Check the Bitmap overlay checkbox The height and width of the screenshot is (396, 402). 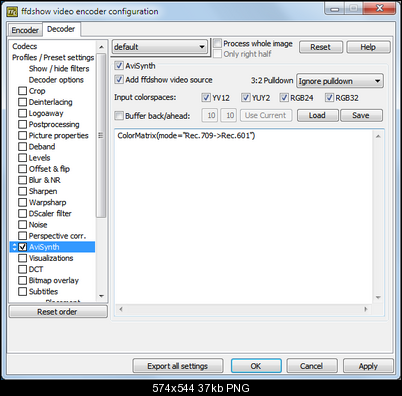[22, 280]
